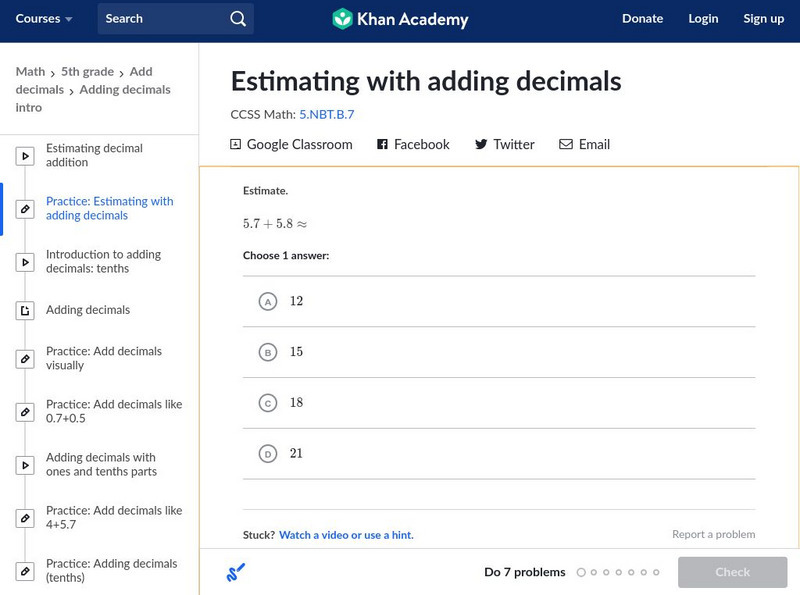Image resolution: width=800 pixels, height=595 pixels.
Task: Click the first problem progress dot
Action: [x=580, y=573]
